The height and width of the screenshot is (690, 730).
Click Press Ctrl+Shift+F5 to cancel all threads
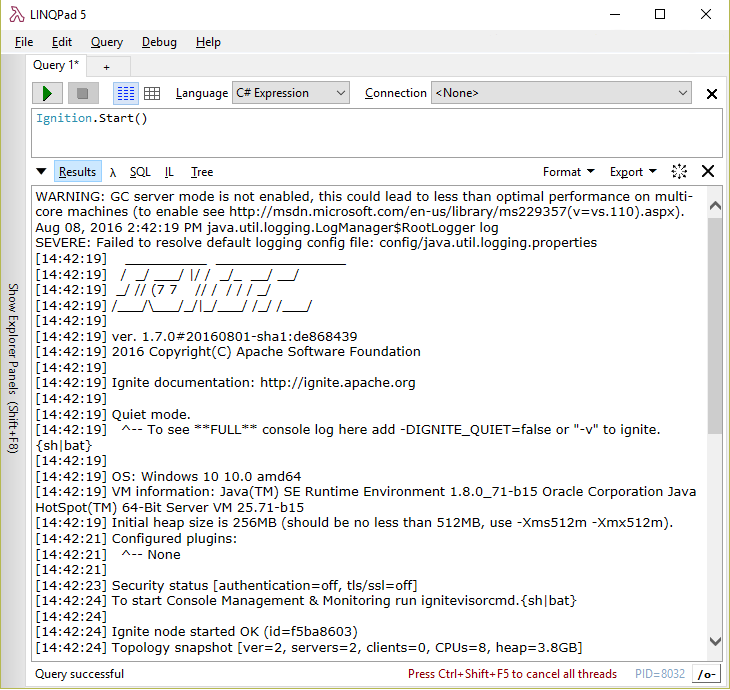512,674
